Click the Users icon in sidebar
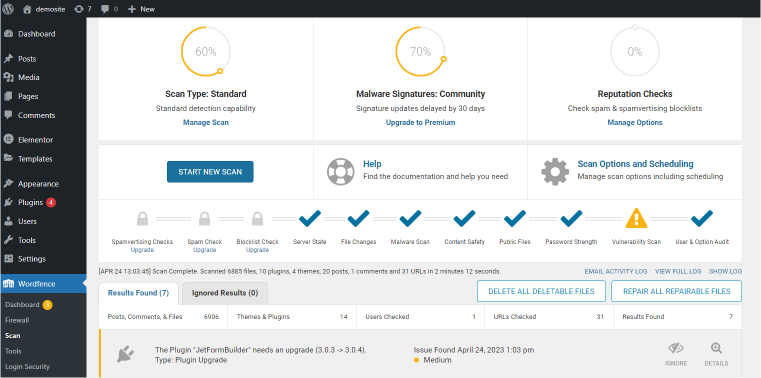Screen dimensions: 761x378 8,221
